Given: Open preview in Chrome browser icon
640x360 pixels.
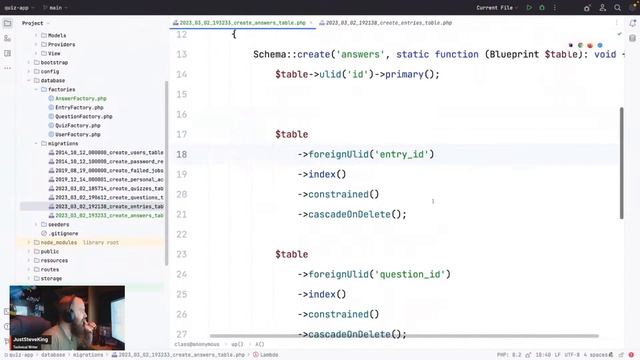Looking at the screenshot, I should pos(580,45).
